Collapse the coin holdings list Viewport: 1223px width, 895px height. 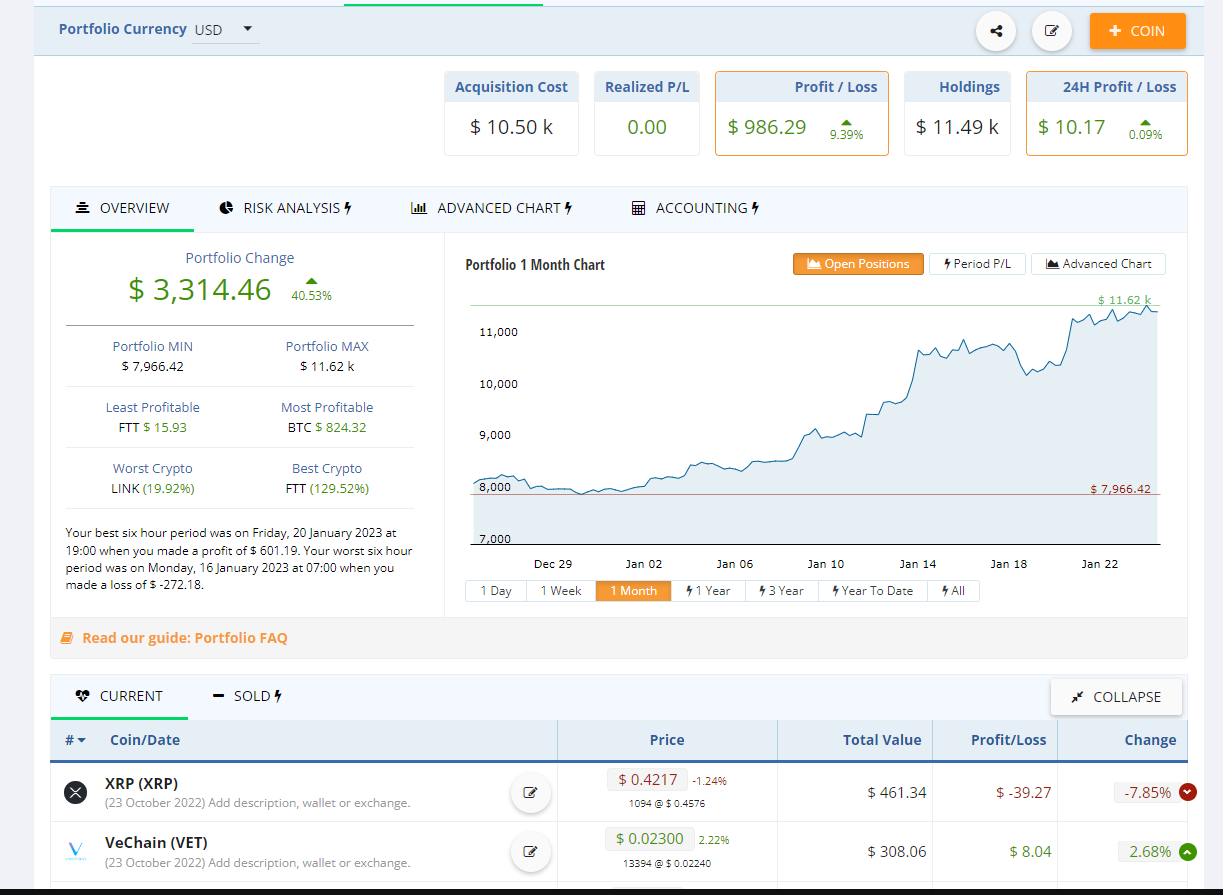1116,697
